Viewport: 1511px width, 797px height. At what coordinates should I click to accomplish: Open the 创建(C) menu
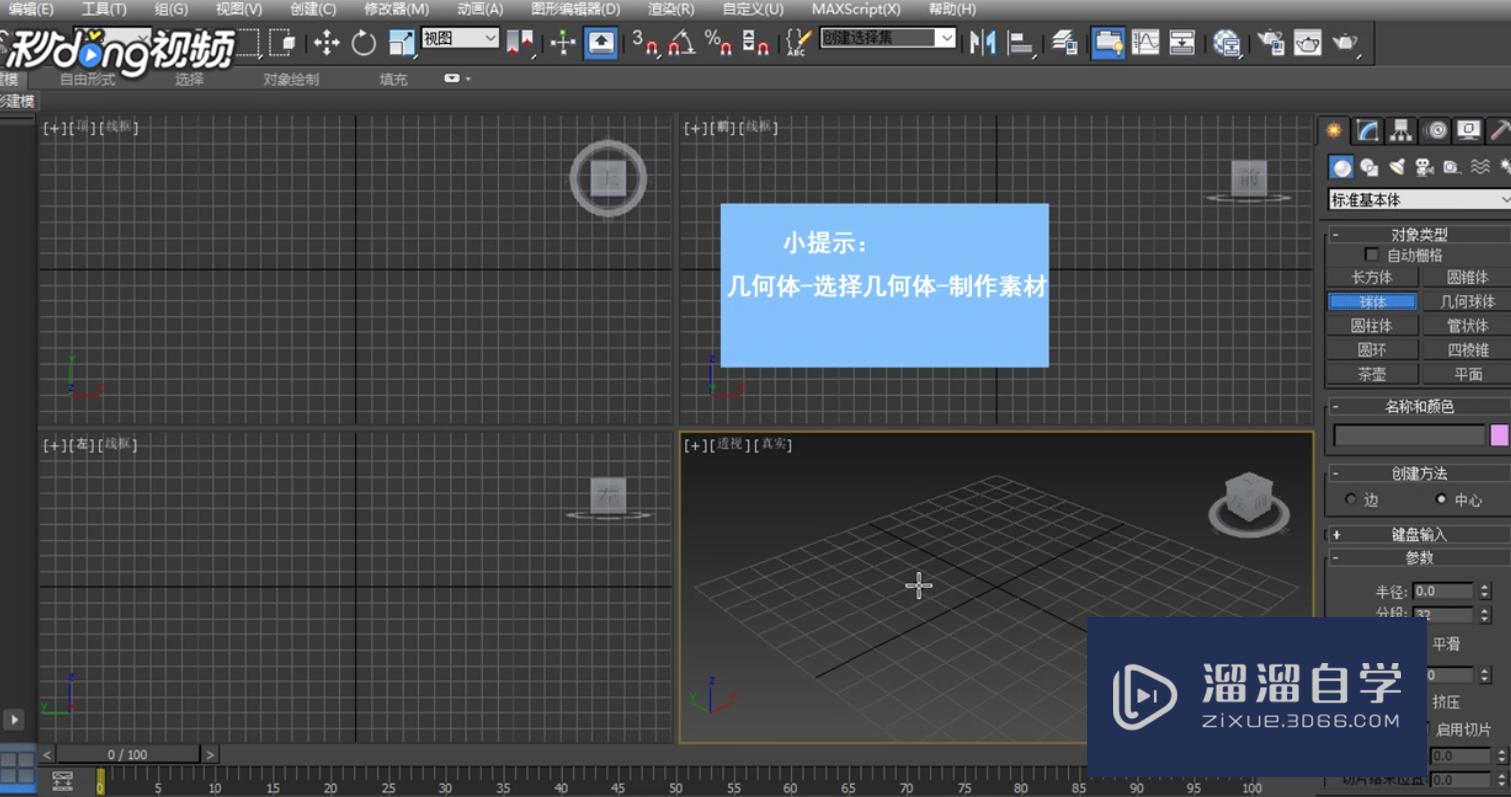313,9
